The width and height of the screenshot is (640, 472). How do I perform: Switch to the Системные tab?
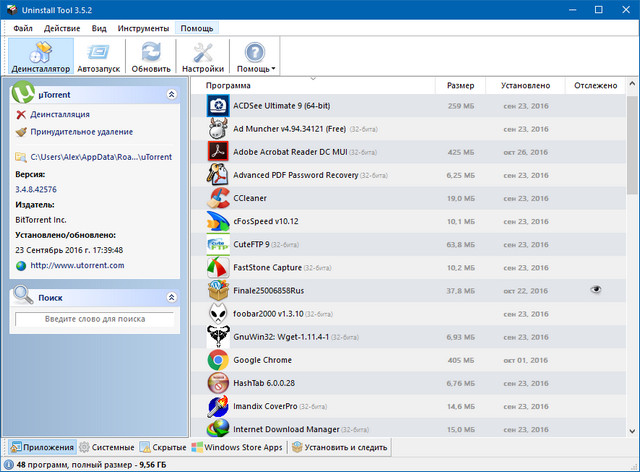click(109, 447)
